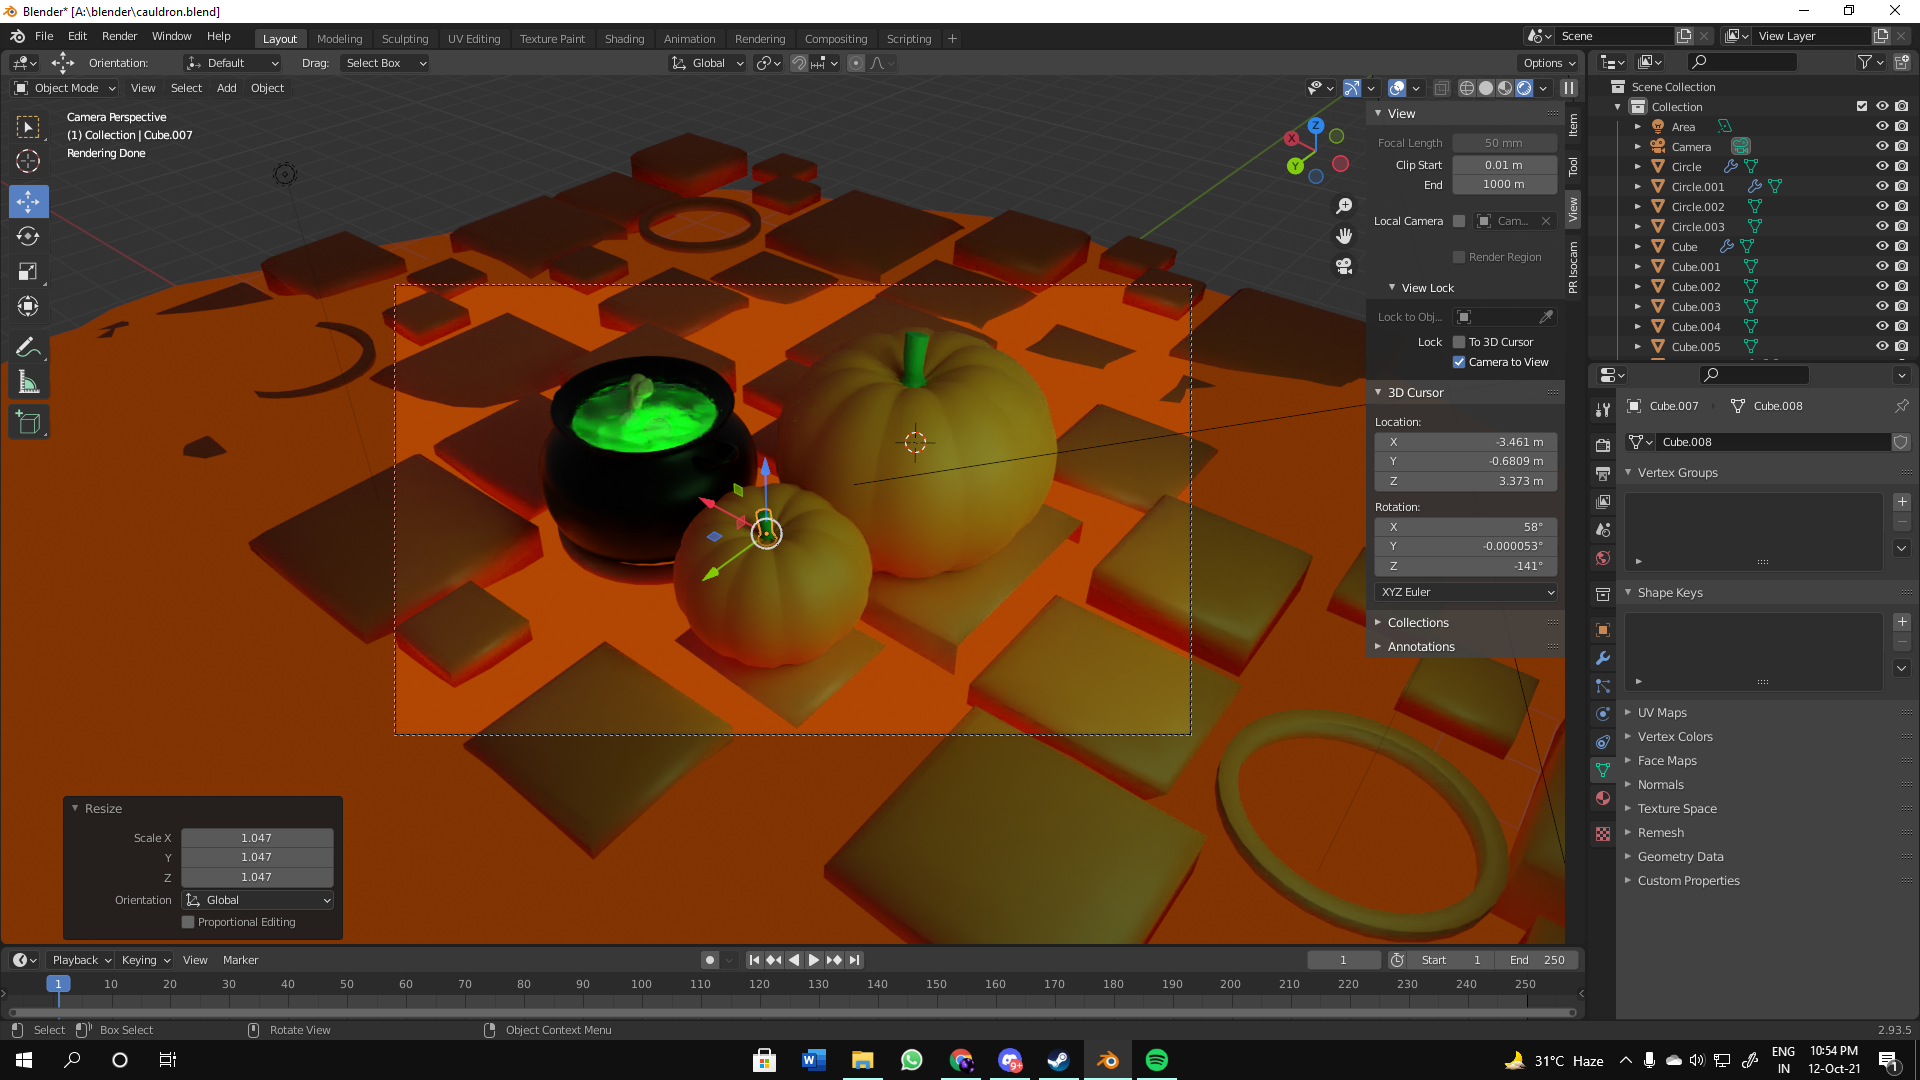Open the Modifier properties wrench tab
The image size is (1920, 1080).
pyautogui.click(x=1603, y=658)
